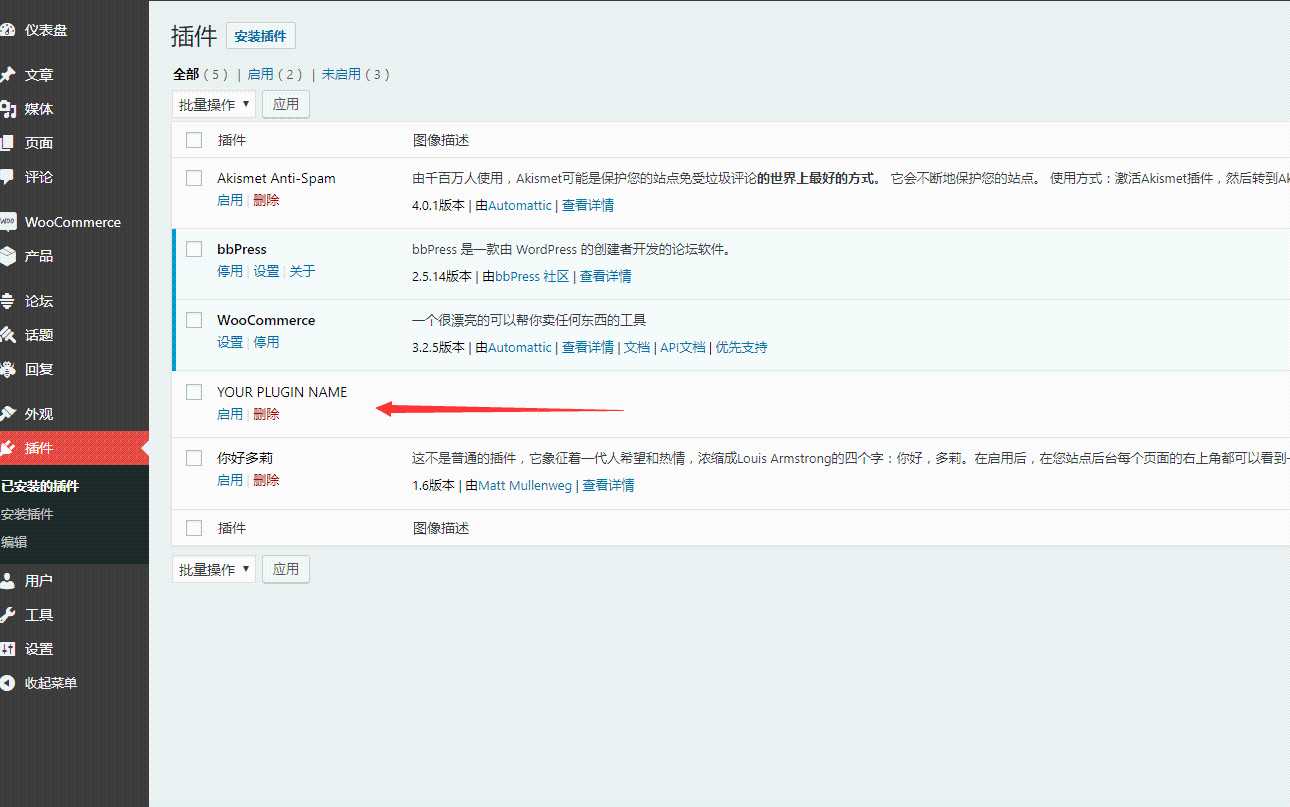The image size is (1290, 807).
Task: Open the top 批量操作 dropdown
Action: point(214,104)
